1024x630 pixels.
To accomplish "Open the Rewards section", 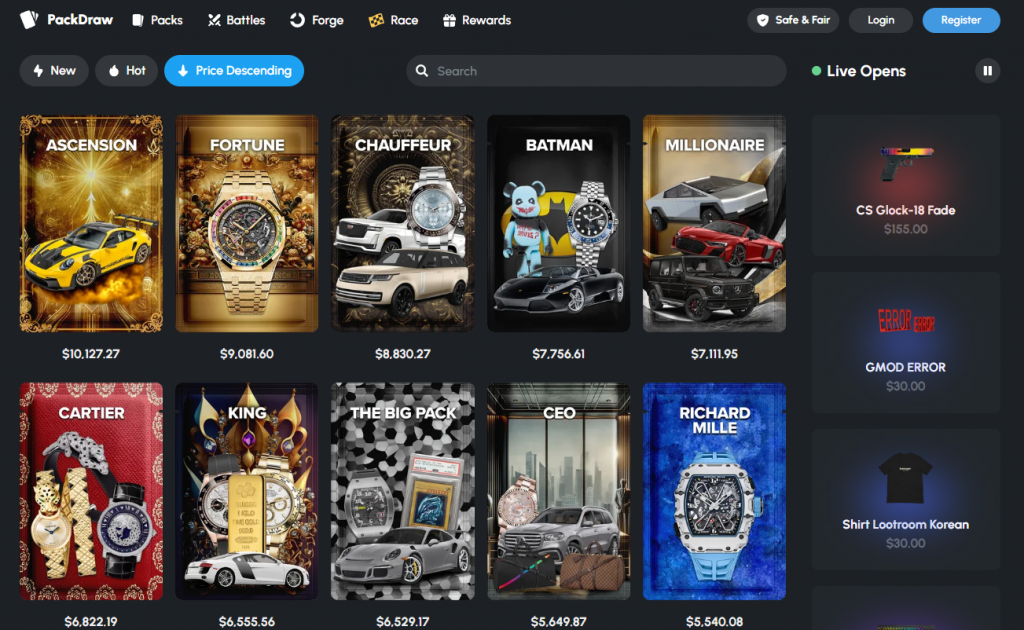I will click(476, 20).
